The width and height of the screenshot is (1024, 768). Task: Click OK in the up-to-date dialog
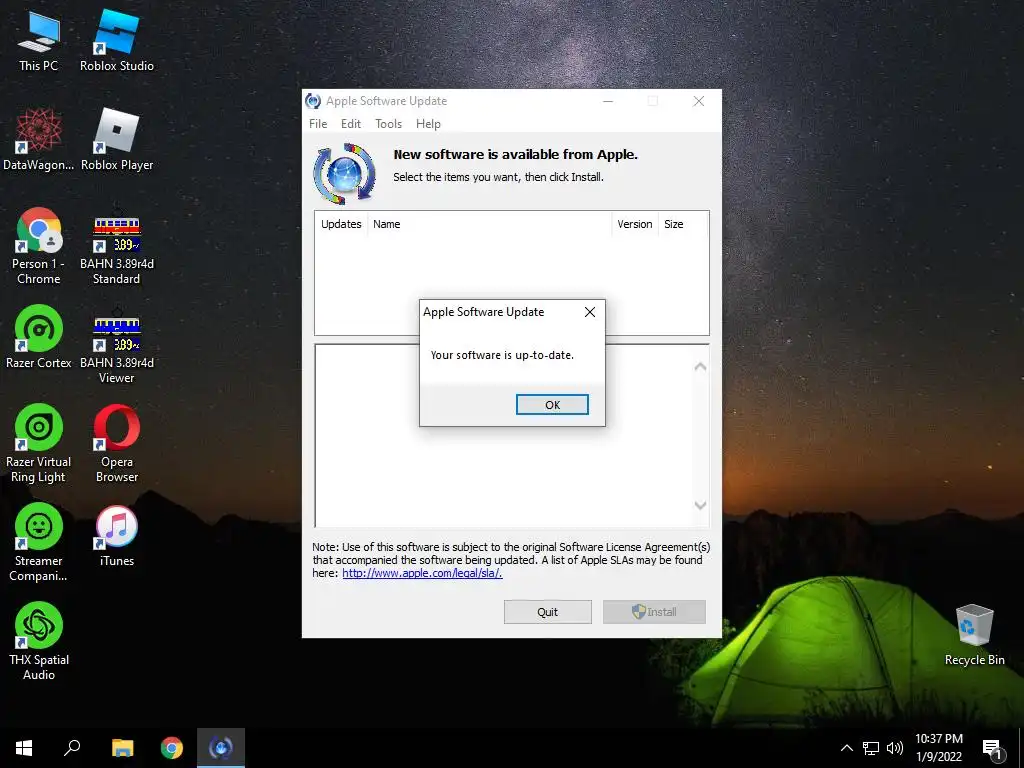pyautogui.click(x=552, y=404)
